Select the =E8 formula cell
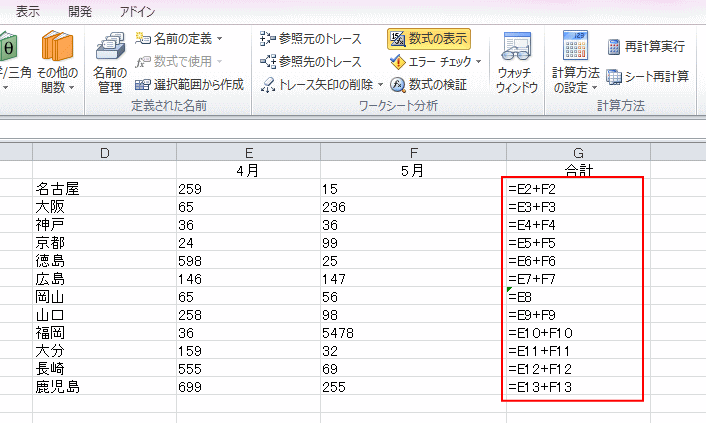The height and width of the screenshot is (423, 706). pyautogui.click(x=579, y=296)
